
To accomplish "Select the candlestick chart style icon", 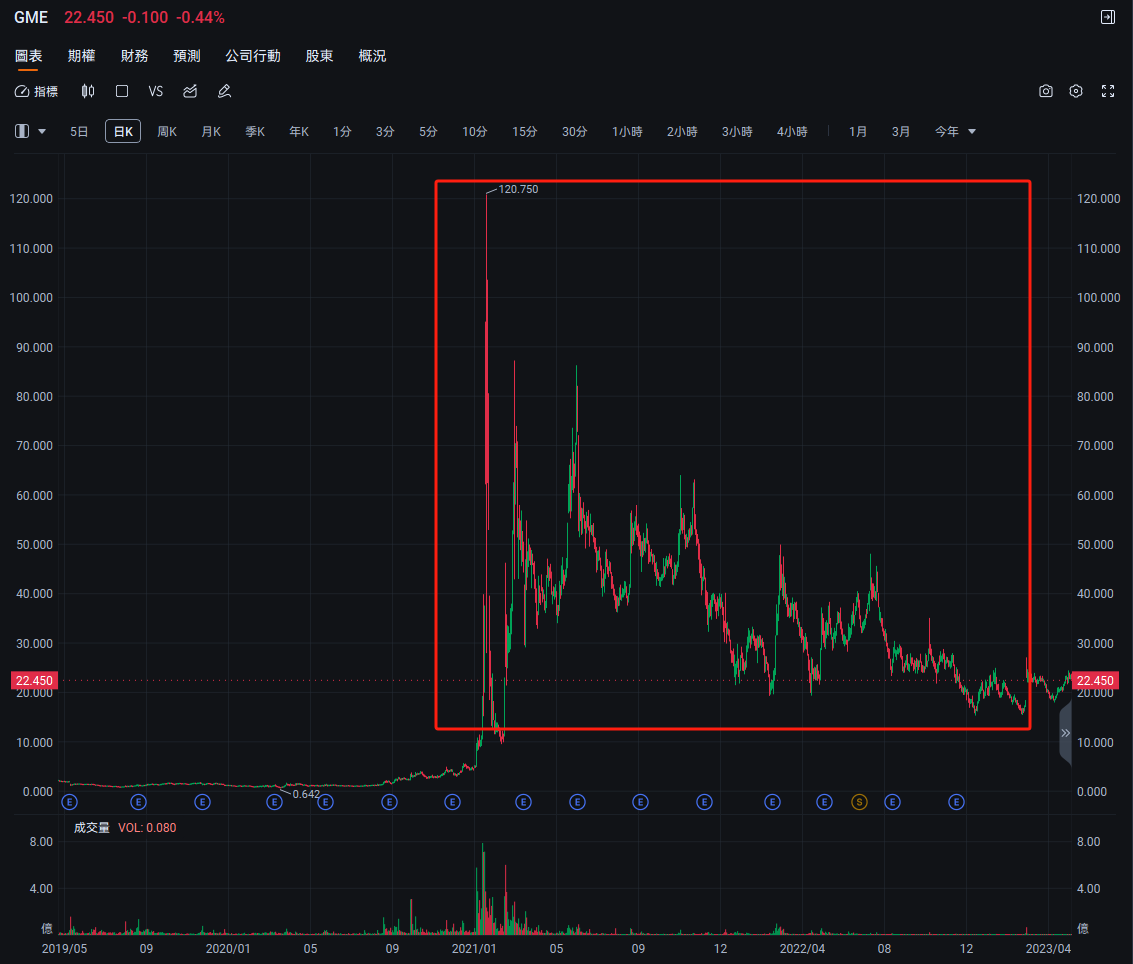I will click(x=88, y=91).
